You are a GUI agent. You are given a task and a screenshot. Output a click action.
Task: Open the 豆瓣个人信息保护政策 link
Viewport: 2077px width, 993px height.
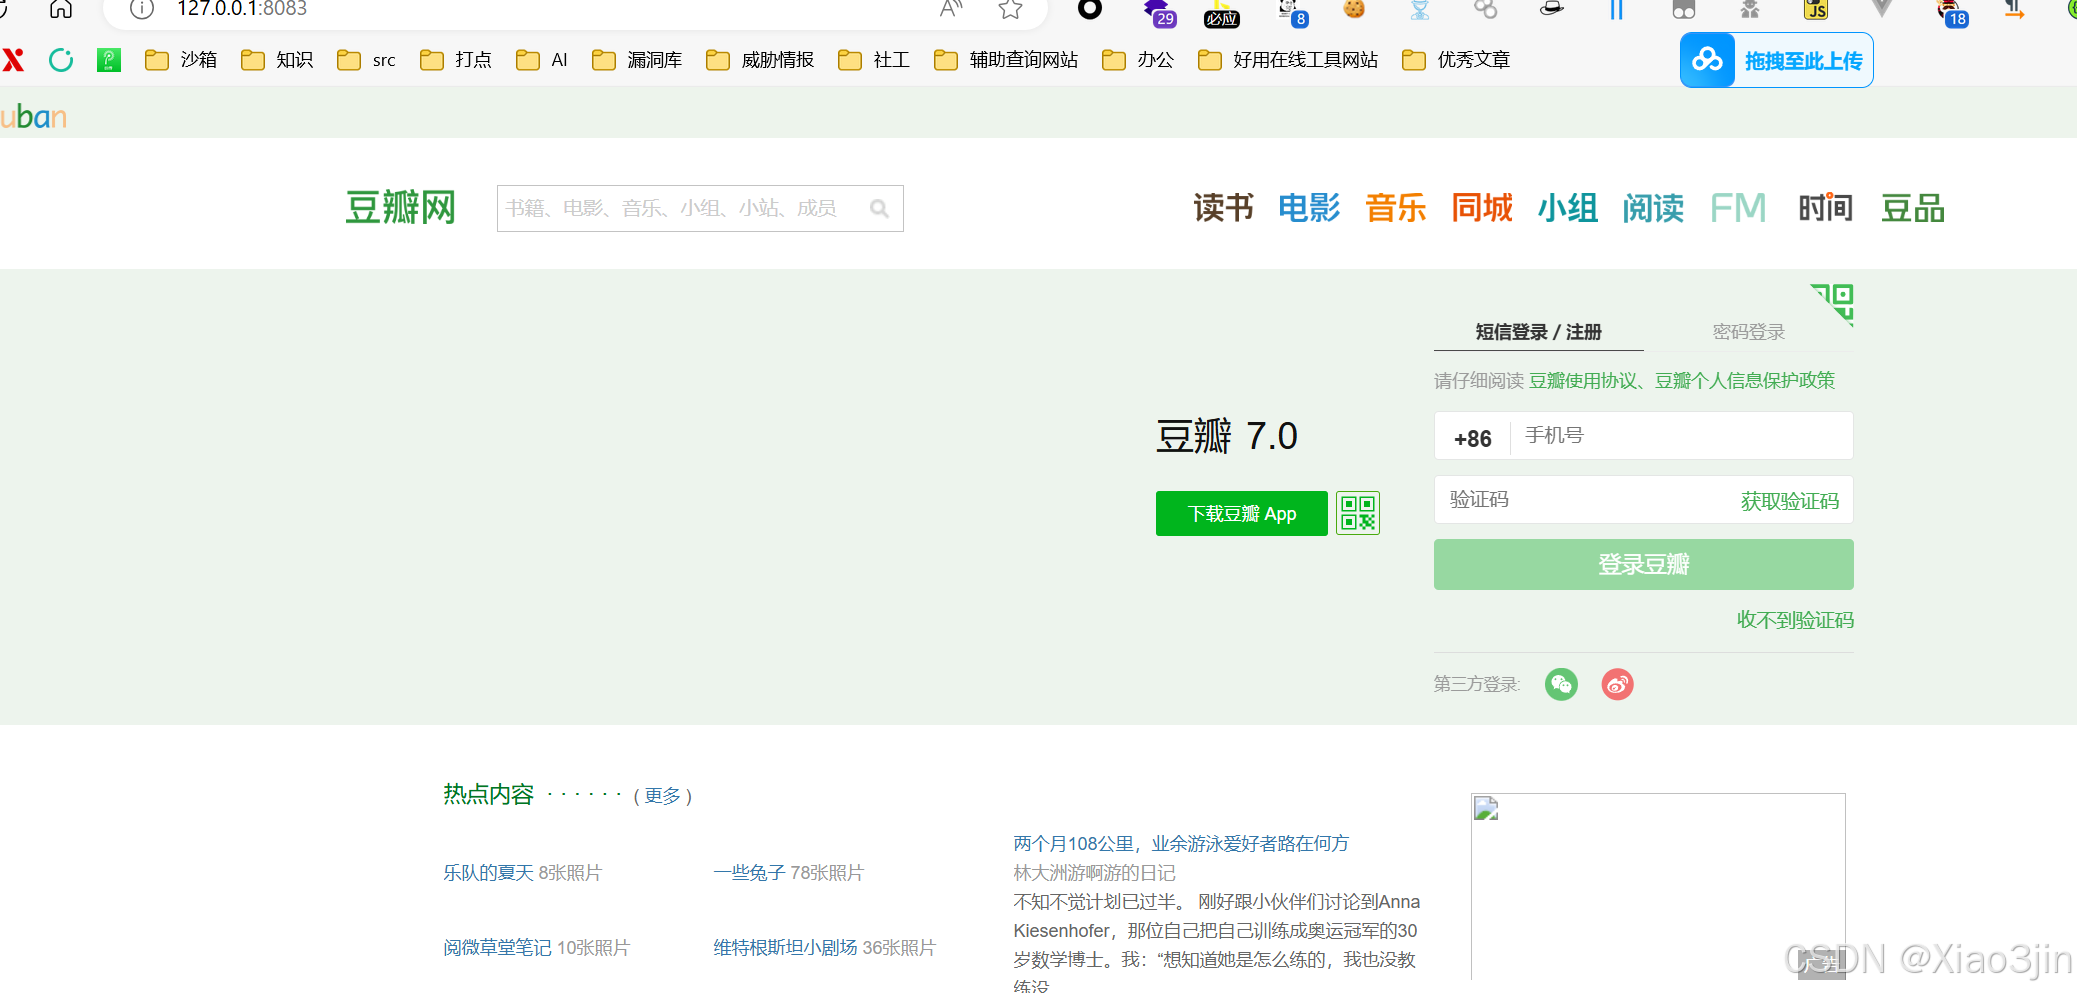[x=1745, y=380]
